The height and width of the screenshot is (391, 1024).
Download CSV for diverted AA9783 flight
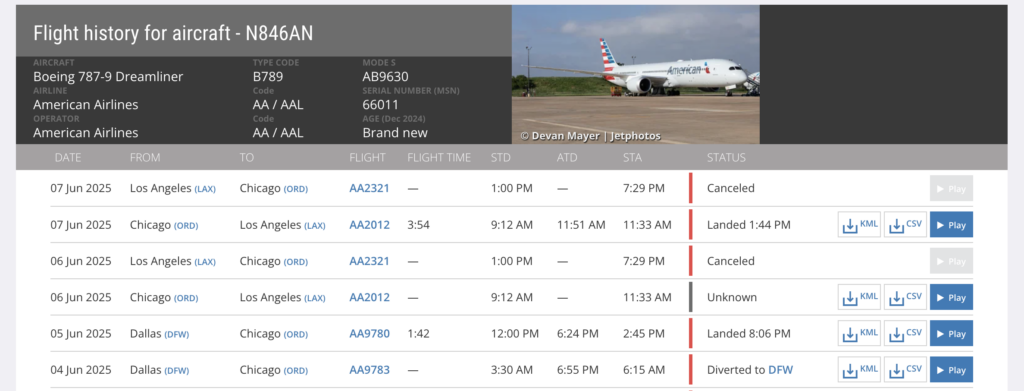pyautogui.click(x=905, y=369)
